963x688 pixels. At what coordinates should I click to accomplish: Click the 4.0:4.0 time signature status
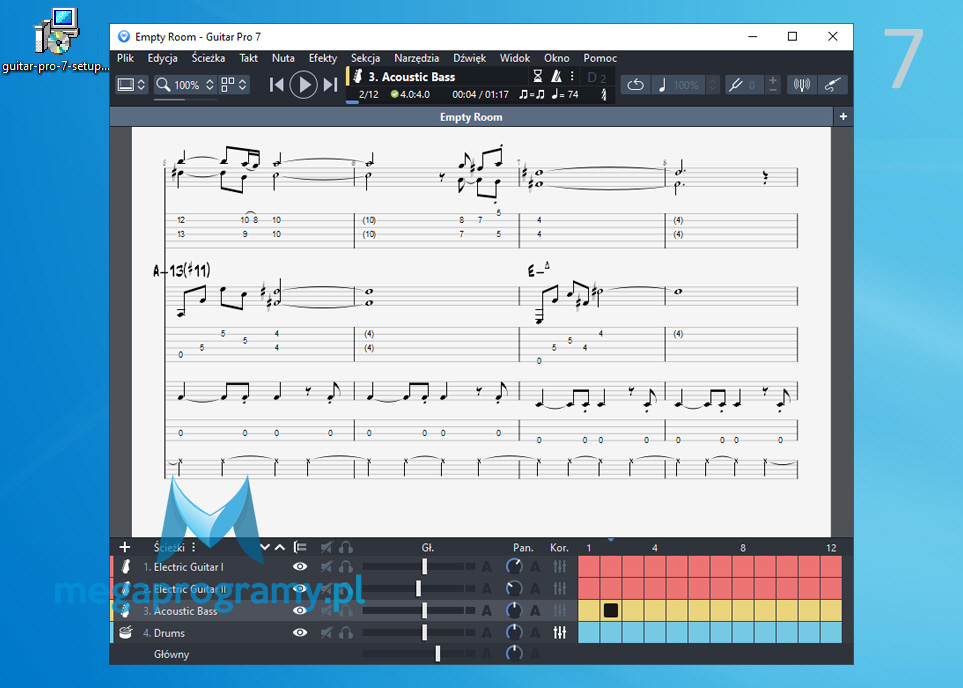[410, 95]
